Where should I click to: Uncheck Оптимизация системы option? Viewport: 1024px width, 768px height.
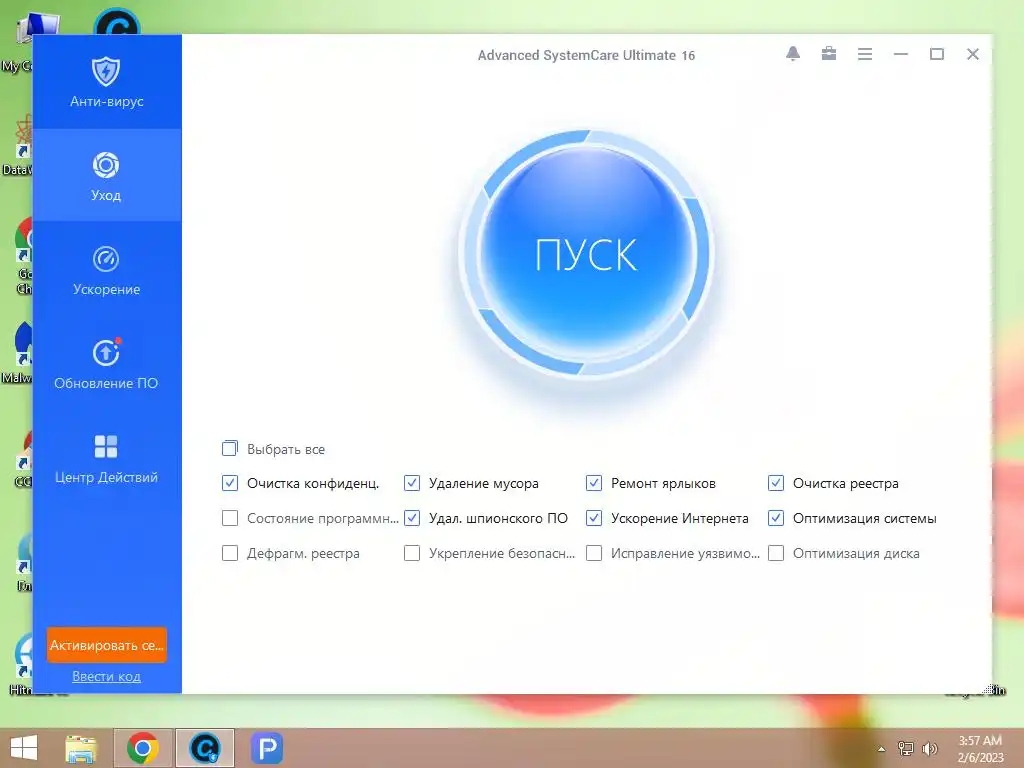pos(776,518)
